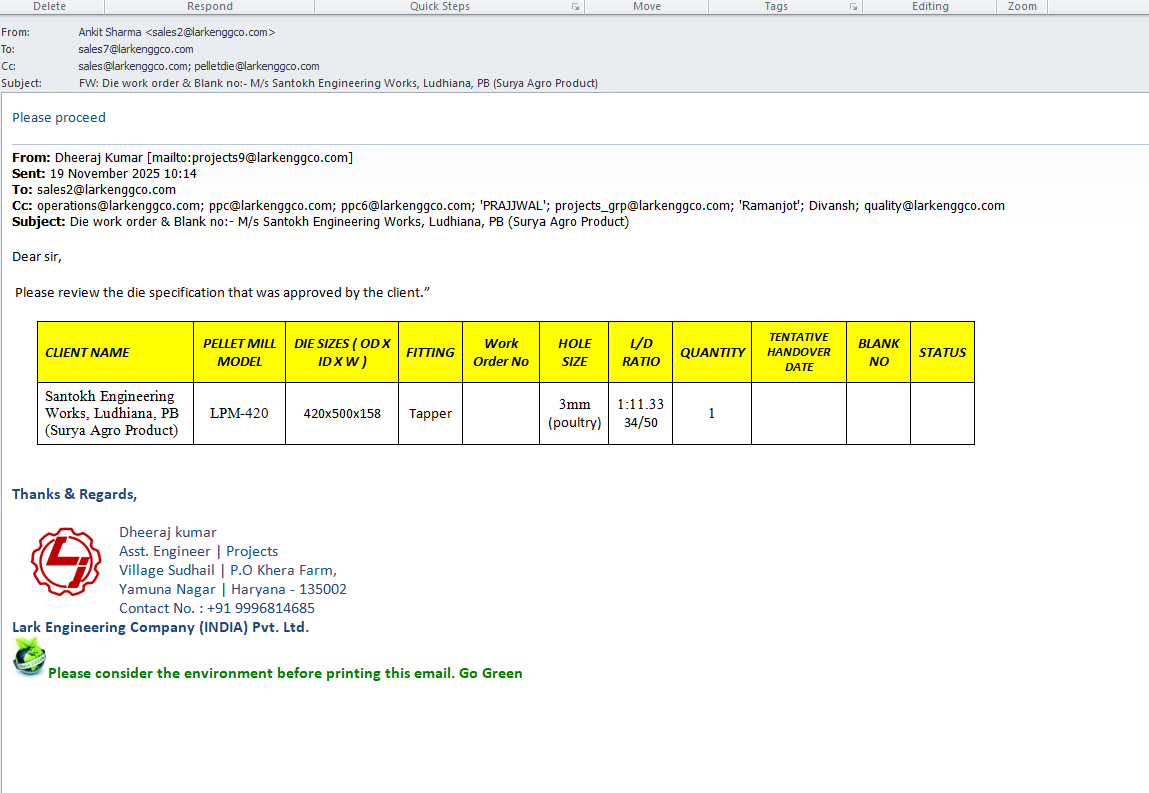Click the Move ribbon group label
This screenshot has height=793, width=1149.
click(647, 6)
